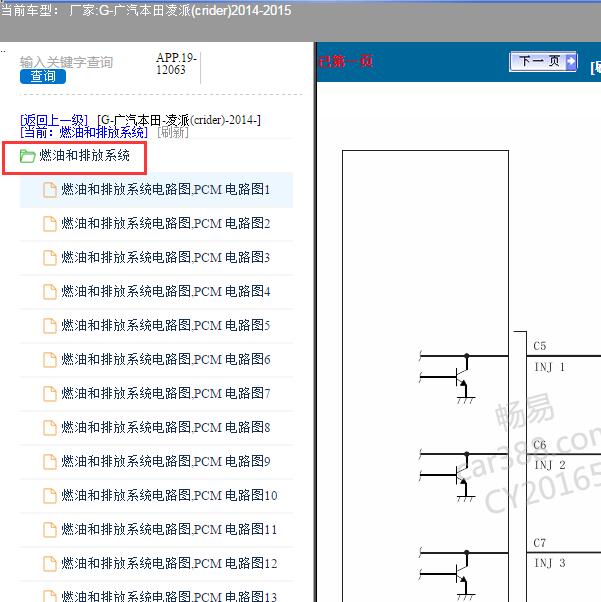Click the 当前：燃油和排放系统 breadcrumb text
The image size is (601, 602).
click(84, 132)
